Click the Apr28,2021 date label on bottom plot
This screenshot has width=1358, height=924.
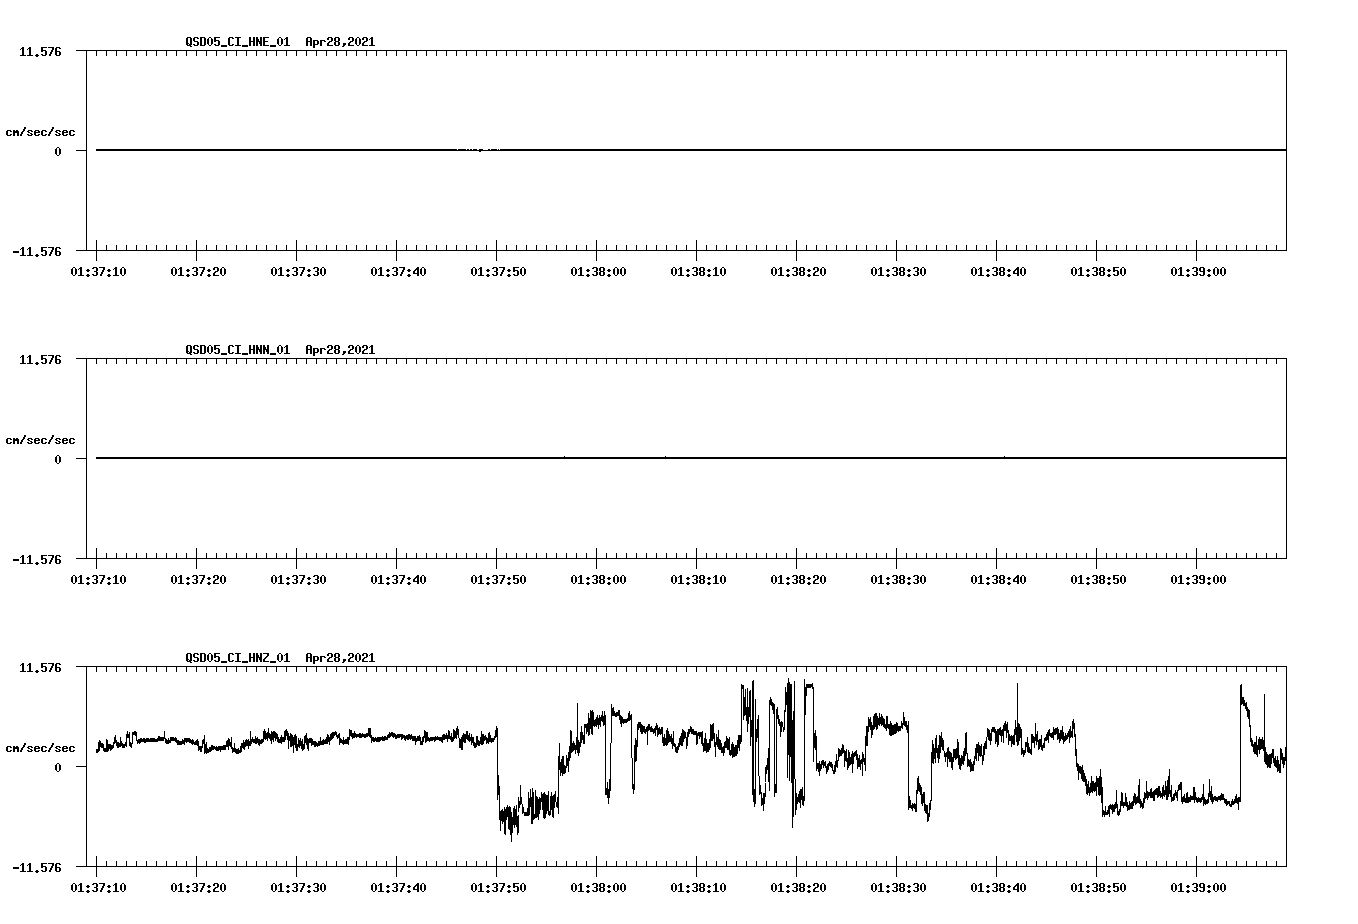coord(340,657)
